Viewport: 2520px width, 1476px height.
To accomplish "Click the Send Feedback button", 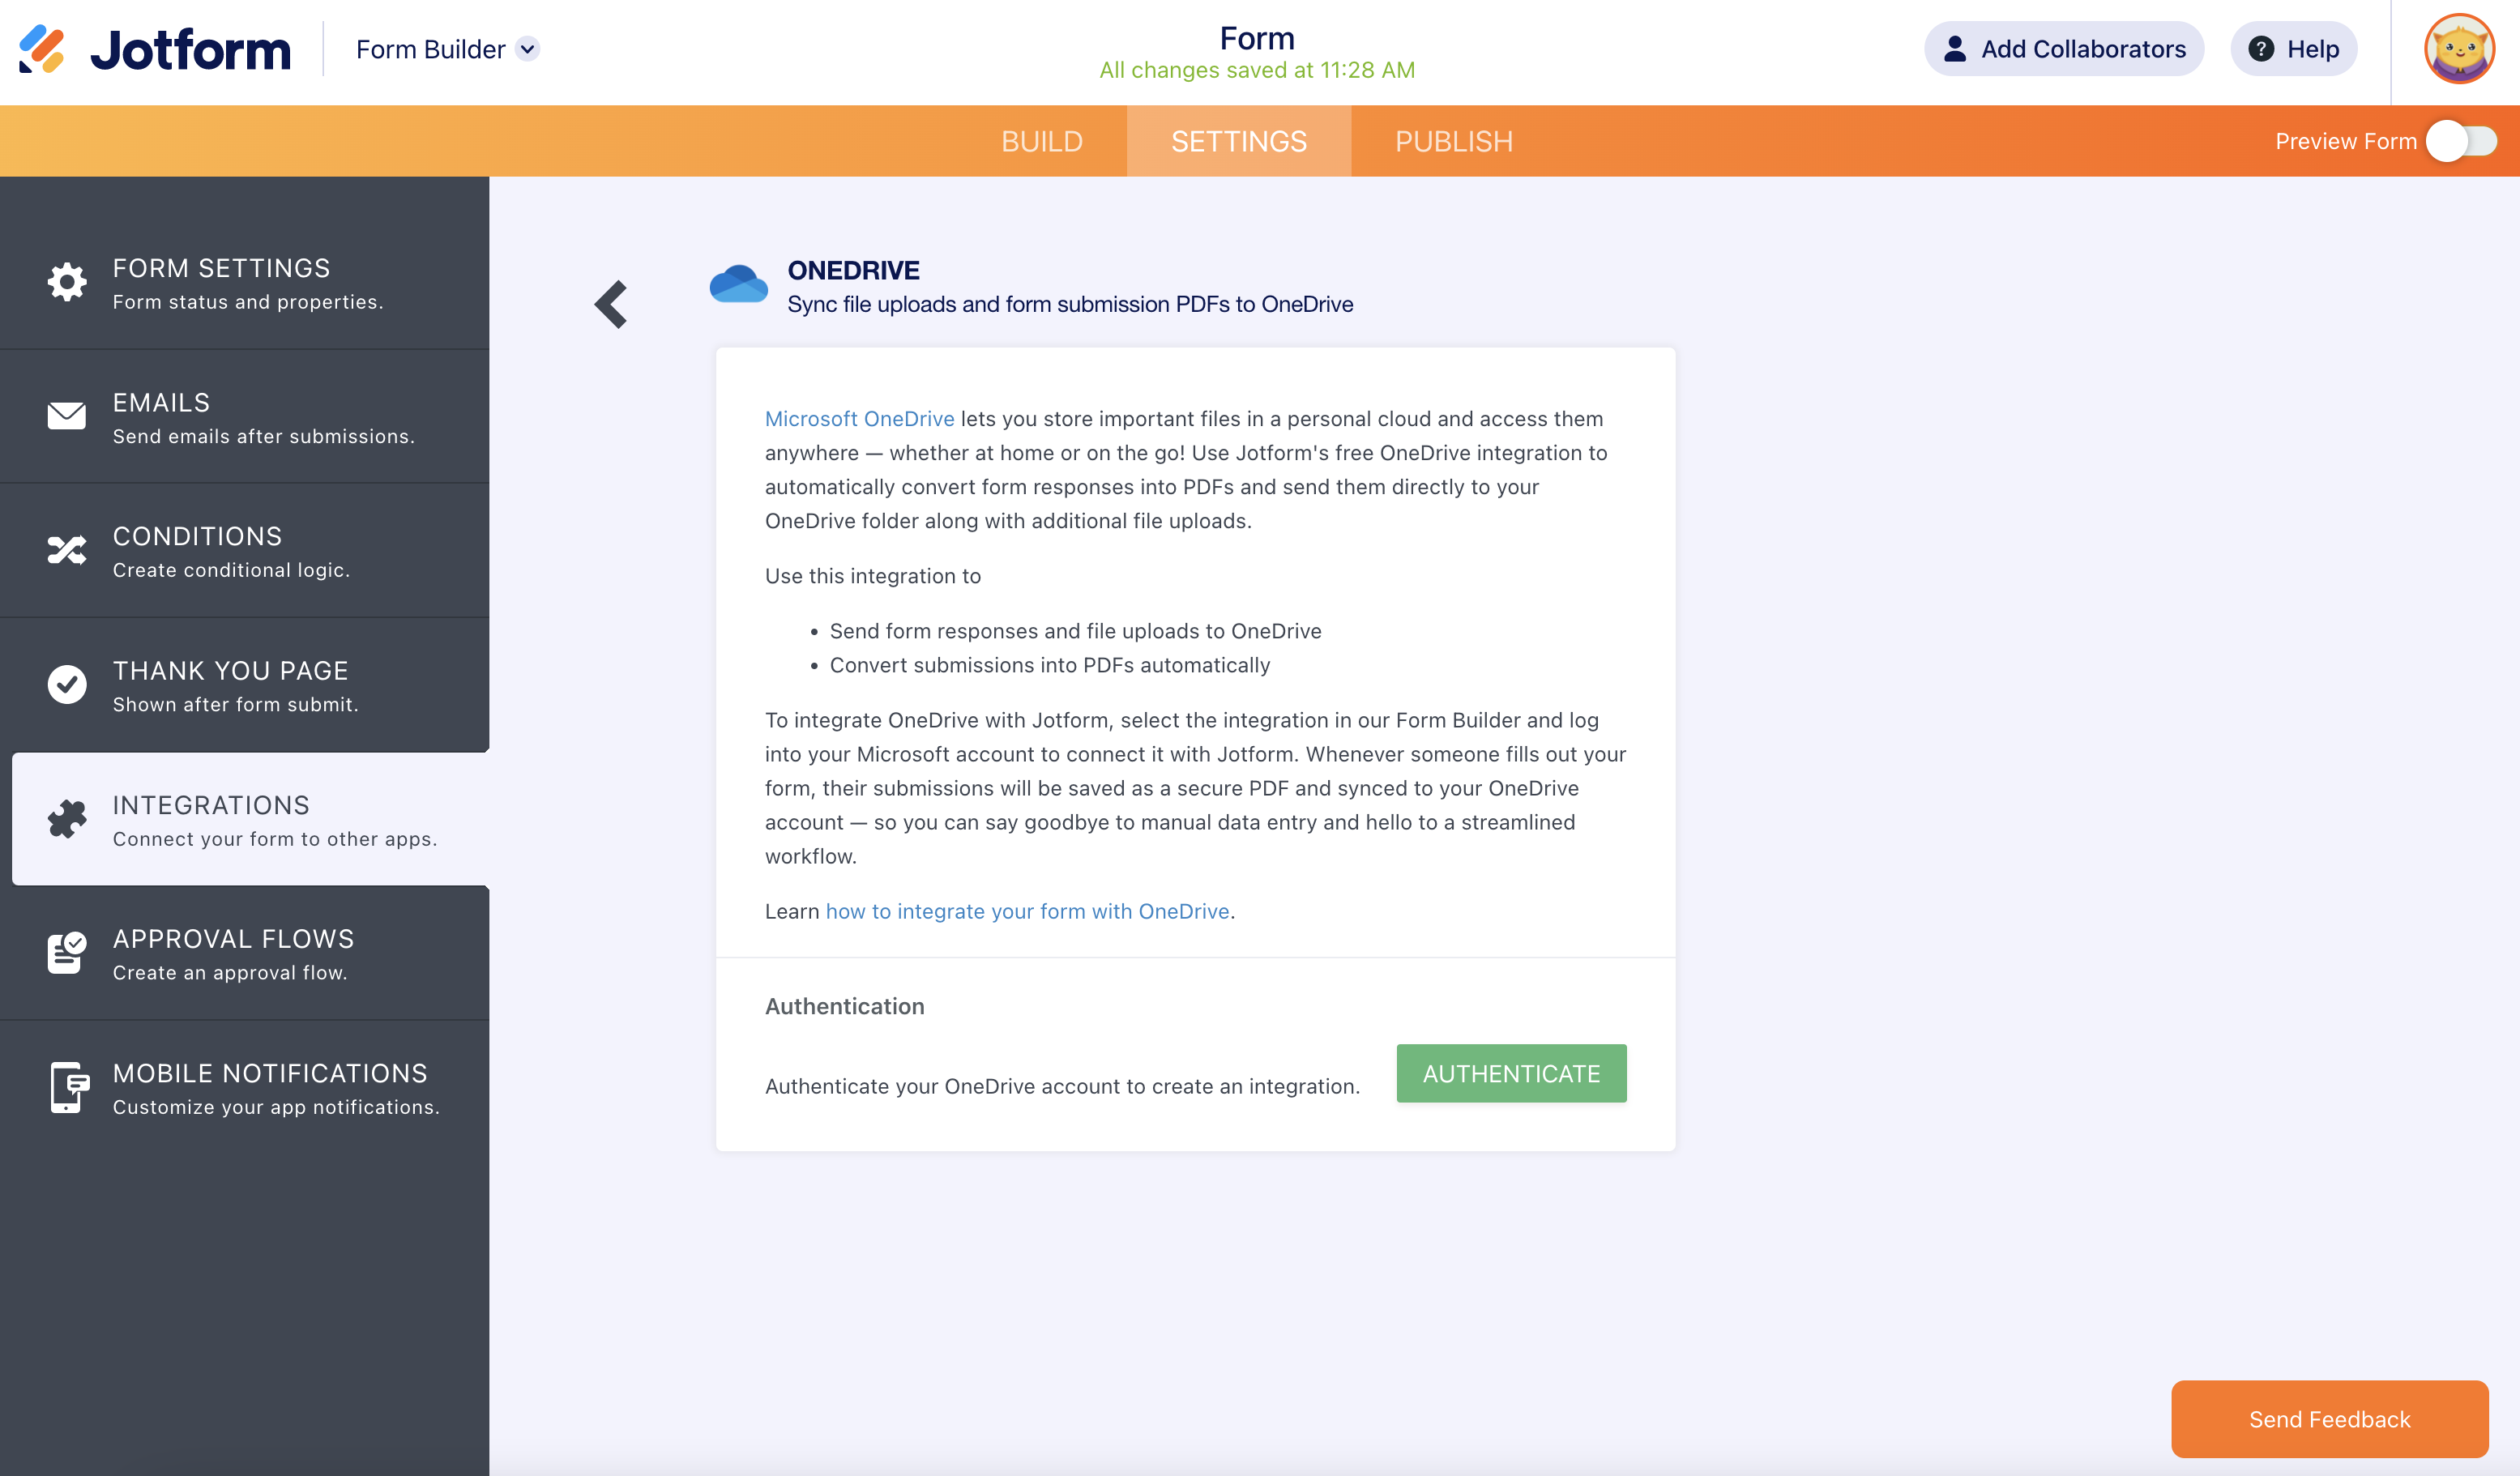I will [x=2329, y=1419].
